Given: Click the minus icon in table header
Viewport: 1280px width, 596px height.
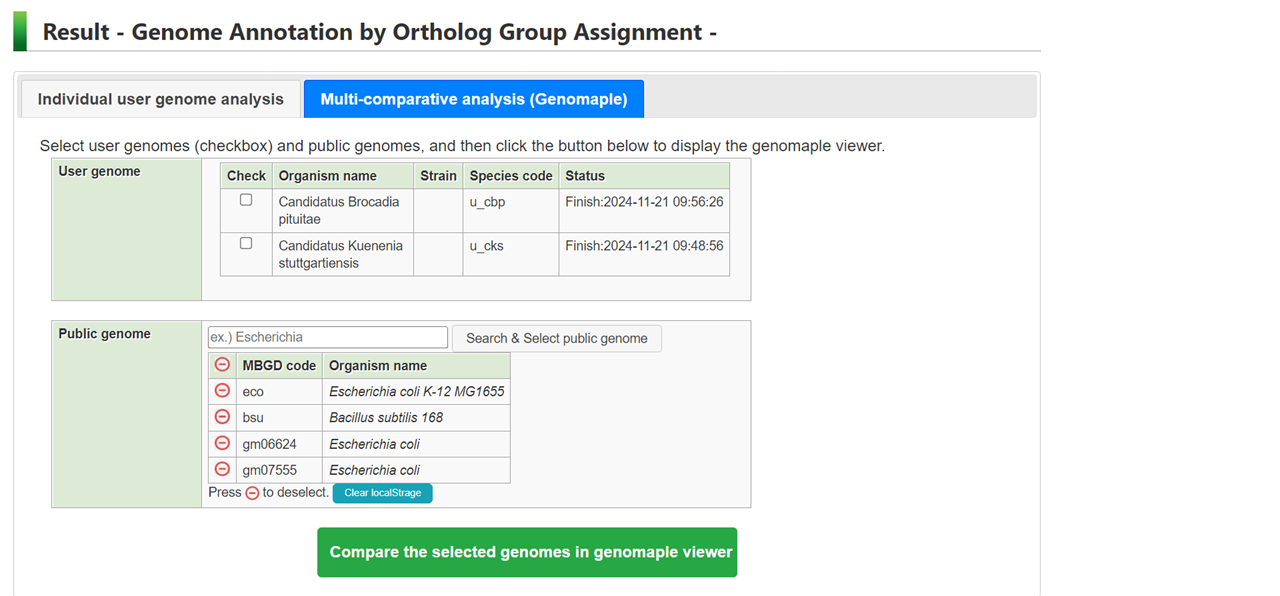Looking at the screenshot, I should pos(222,365).
